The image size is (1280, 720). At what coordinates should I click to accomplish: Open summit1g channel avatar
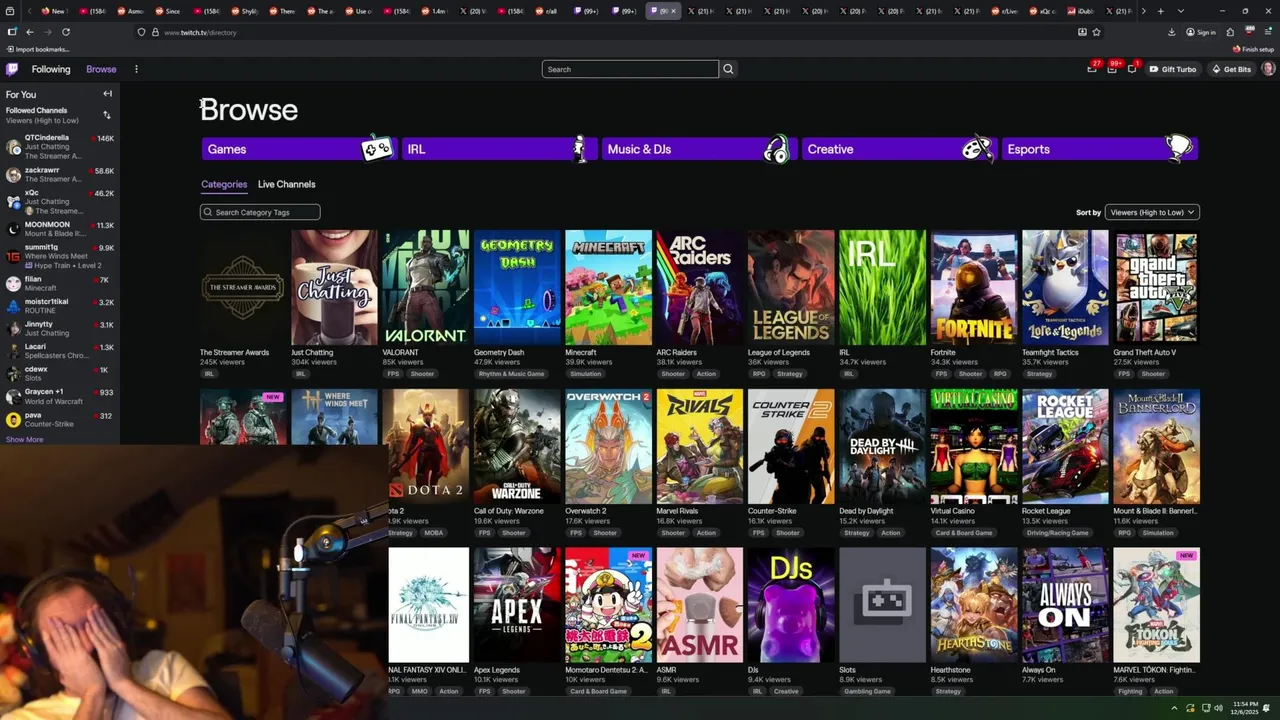[x=13, y=256]
